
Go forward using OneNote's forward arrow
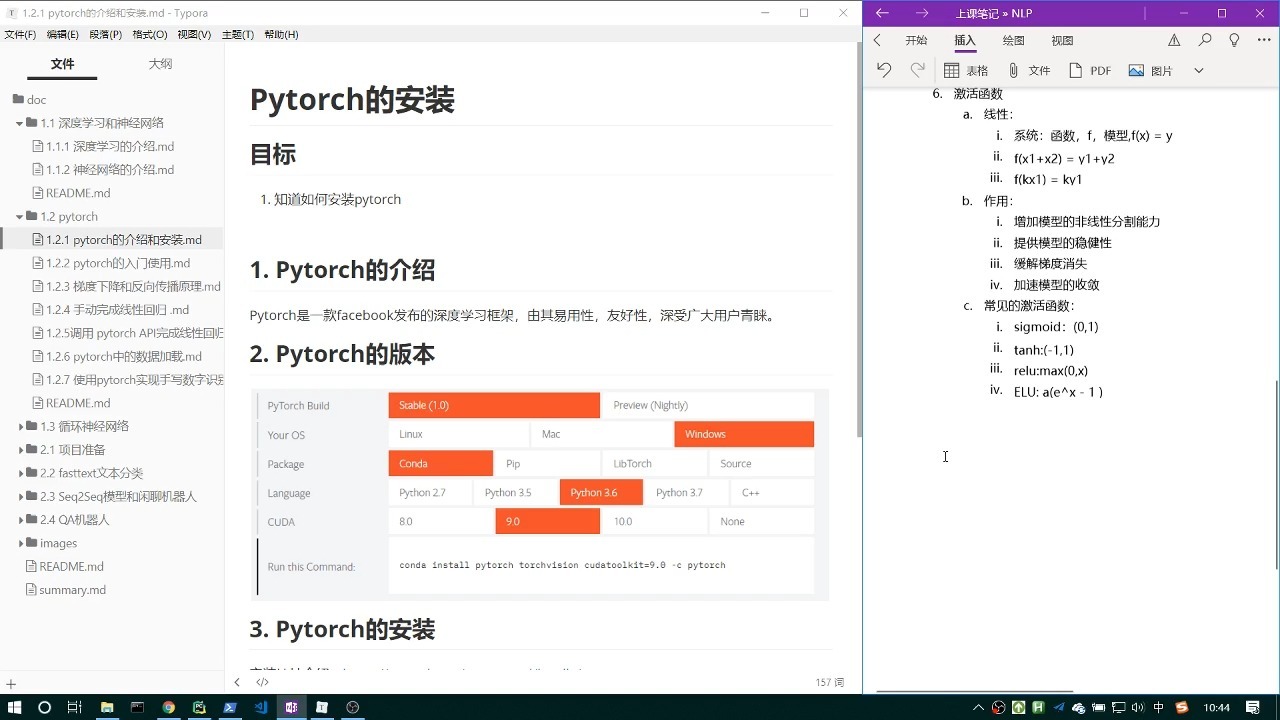pos(922,13)
